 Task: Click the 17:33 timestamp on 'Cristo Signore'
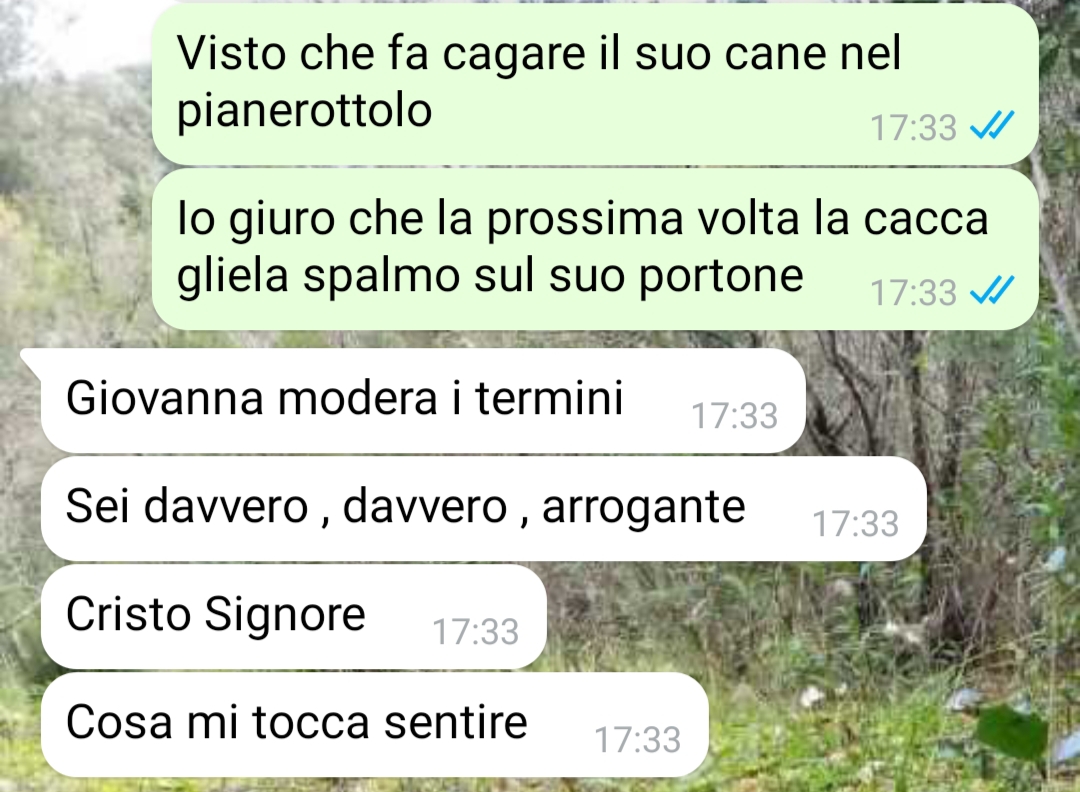pyautogui.click(x=475, y=632)
